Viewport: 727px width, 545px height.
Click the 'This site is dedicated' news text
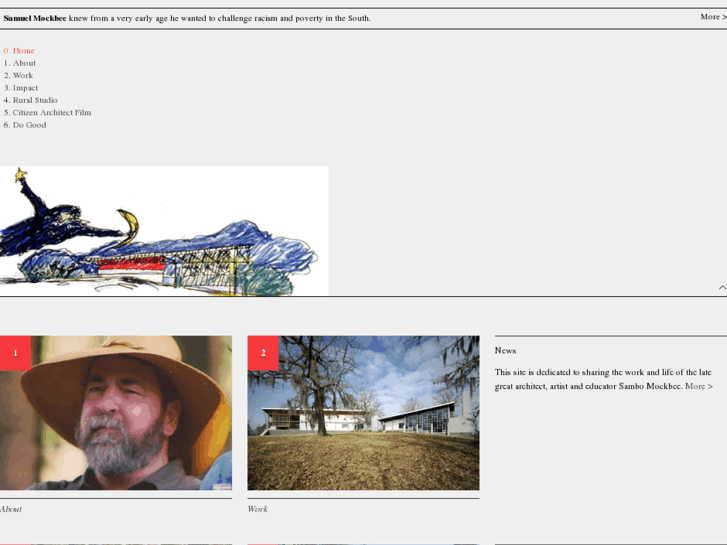tap(603, 379)
